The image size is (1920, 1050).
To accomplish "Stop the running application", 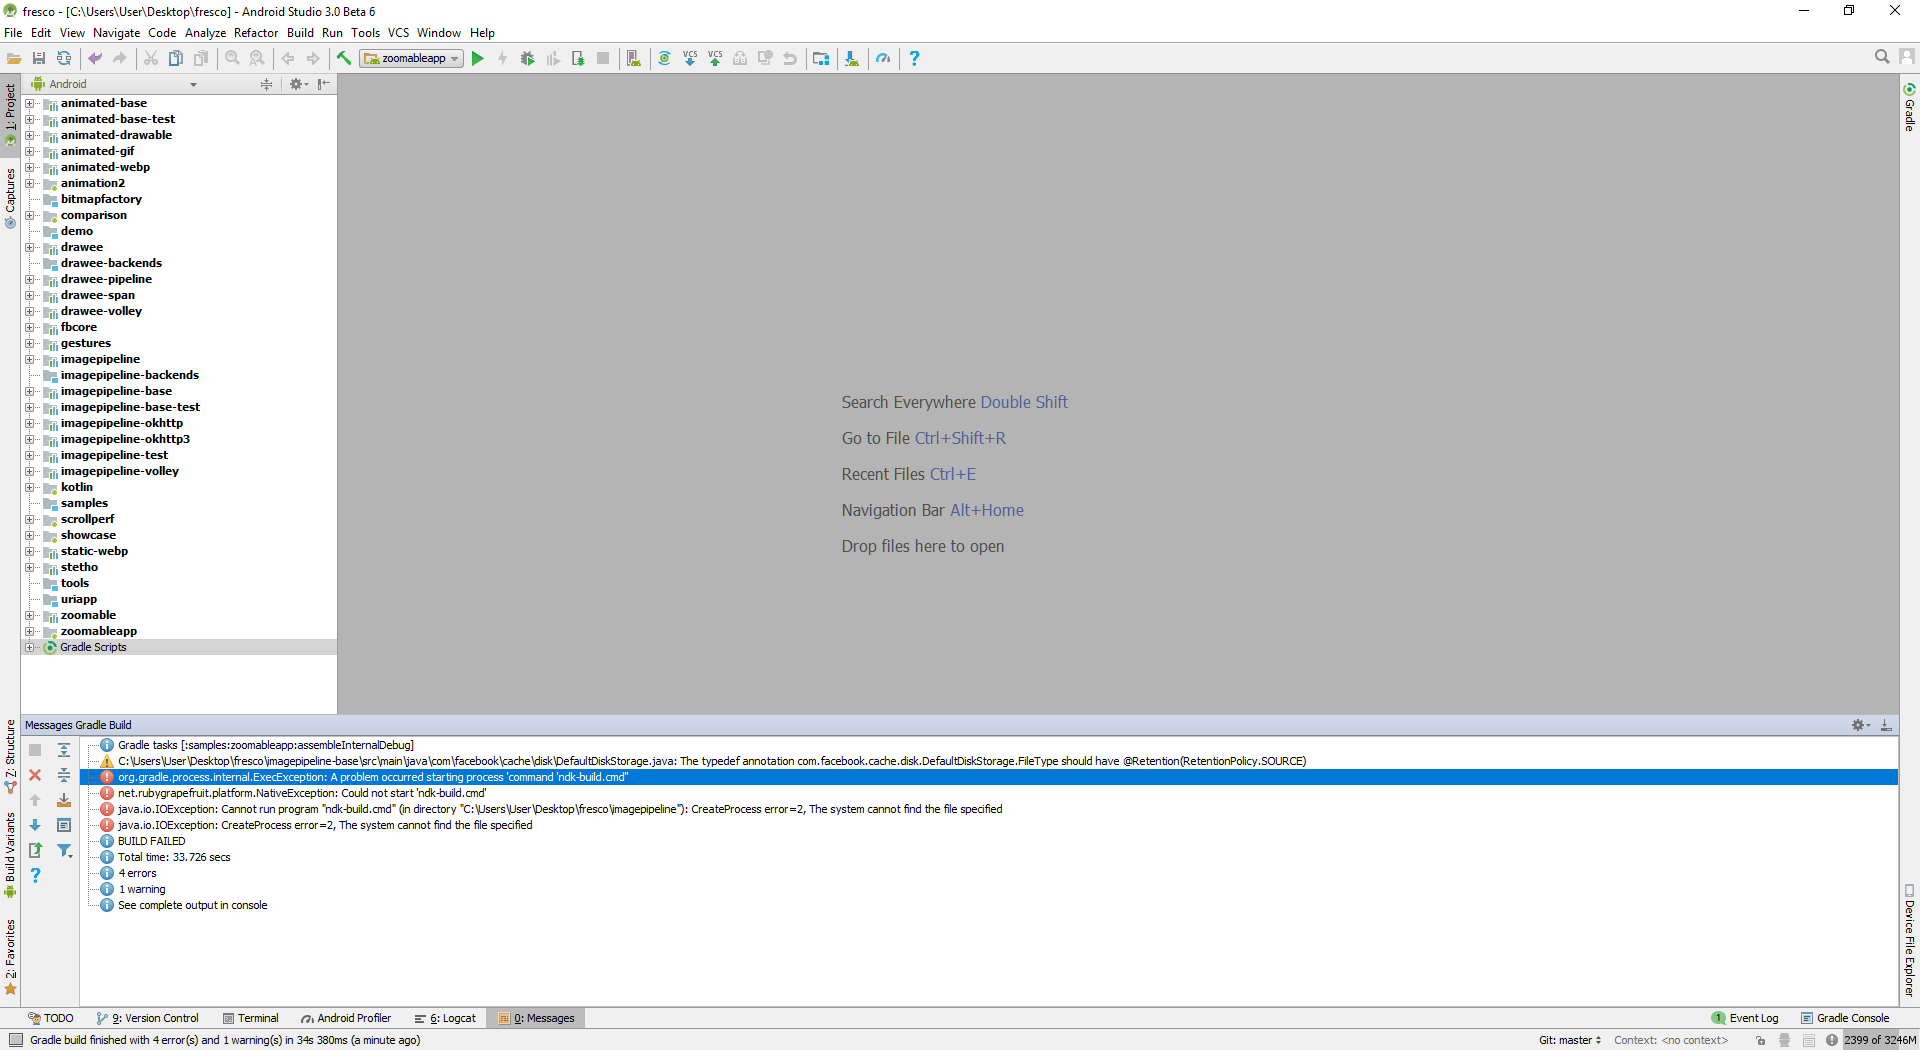I will pos(603,58).
